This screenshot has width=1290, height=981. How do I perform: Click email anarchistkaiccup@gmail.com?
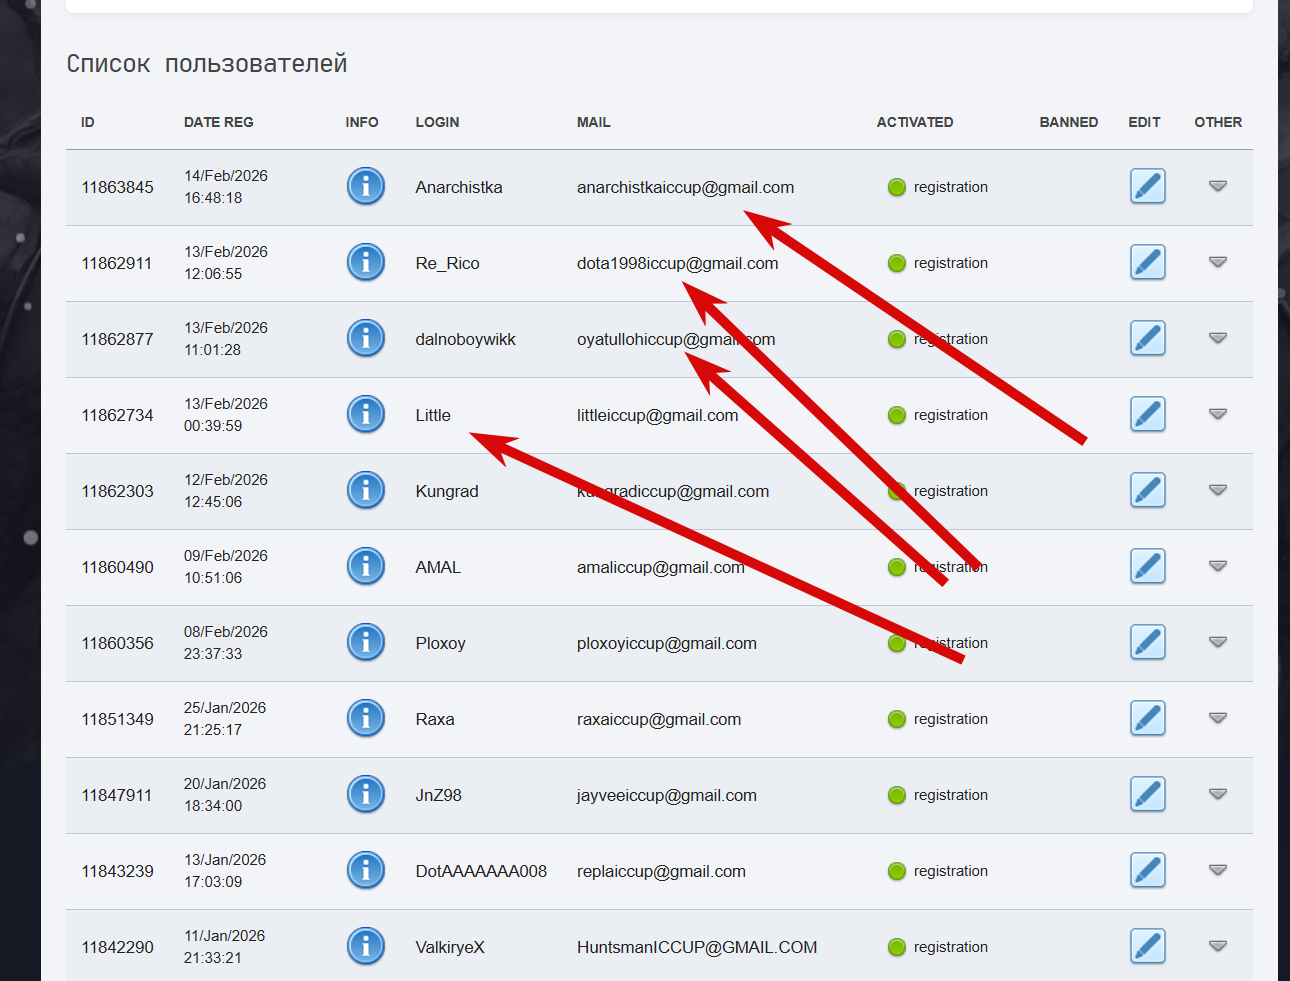pyautogui.click(x=686, y=187)
